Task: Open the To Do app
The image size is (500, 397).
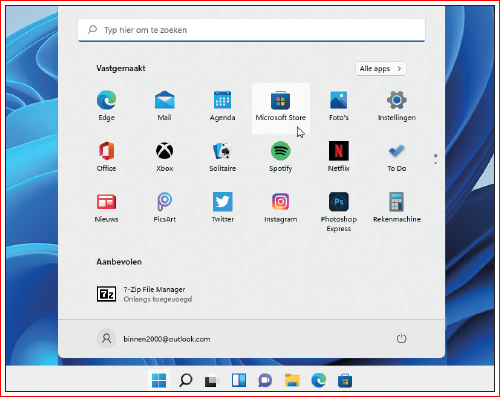Action: coord(397,157)
